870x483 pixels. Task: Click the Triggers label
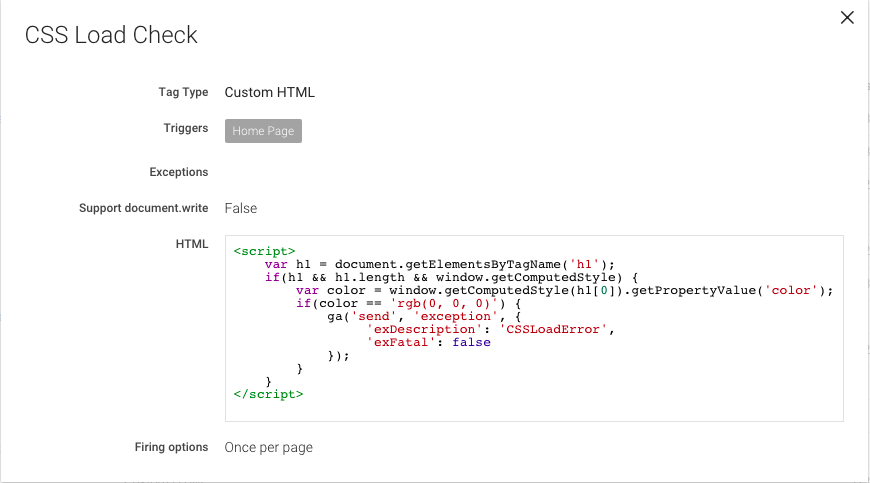click(x=185, y=128)
